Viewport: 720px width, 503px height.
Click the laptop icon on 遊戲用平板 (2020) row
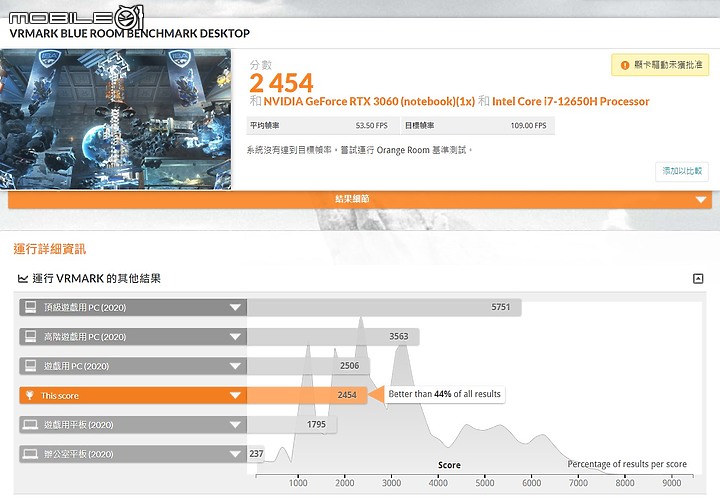point(31,424)
